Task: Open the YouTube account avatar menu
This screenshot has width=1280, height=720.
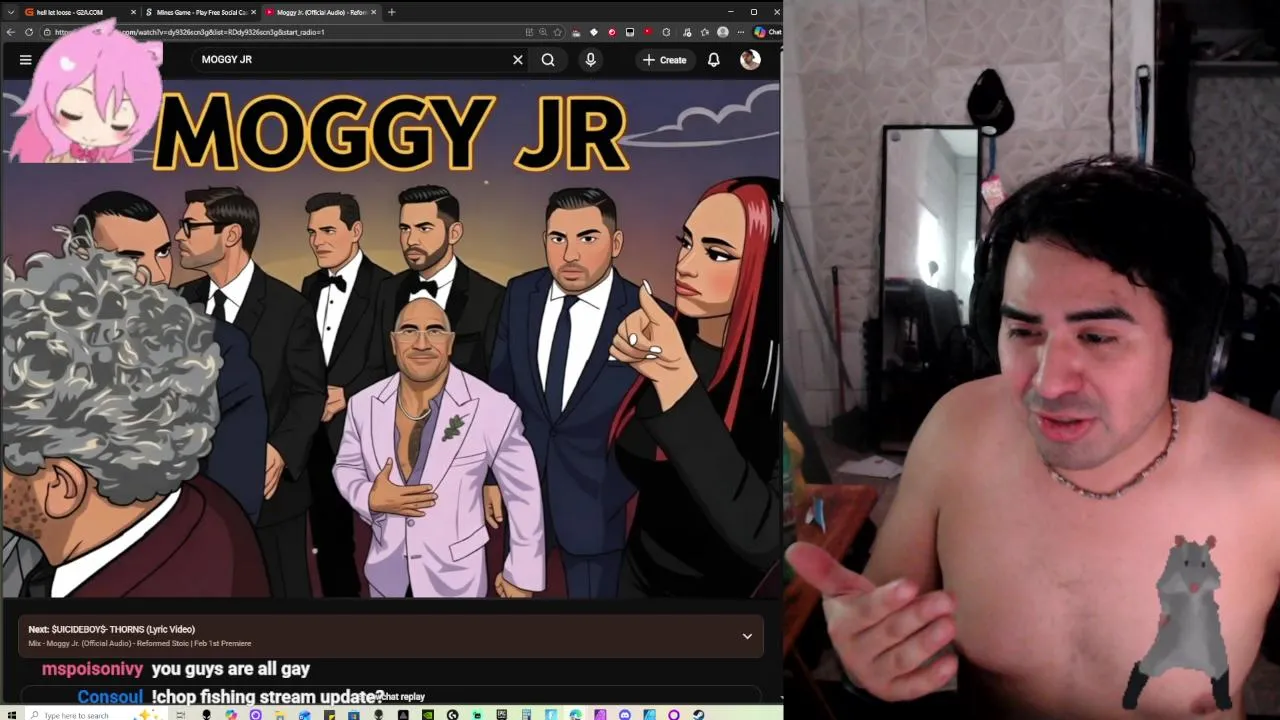Action: pyautogui.click(x=750, y=60)
